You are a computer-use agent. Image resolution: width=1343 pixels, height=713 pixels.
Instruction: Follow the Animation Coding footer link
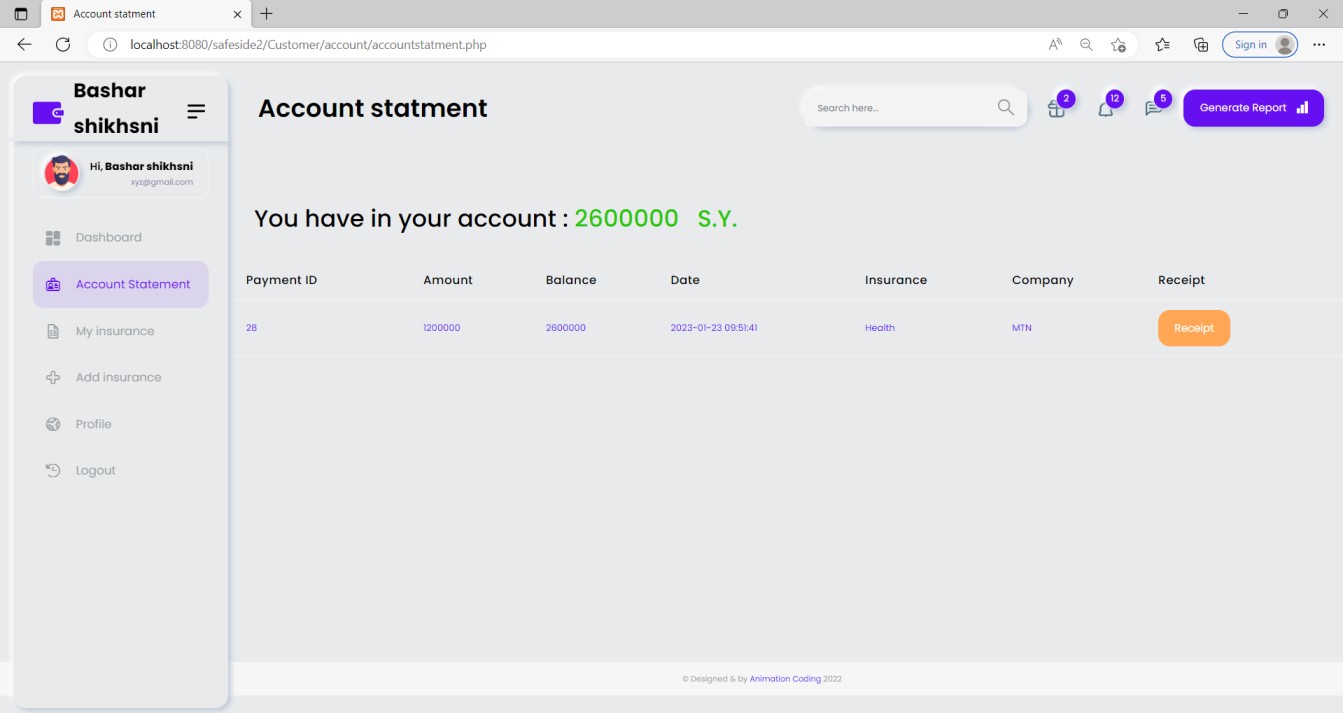click(x=785, y=679)
